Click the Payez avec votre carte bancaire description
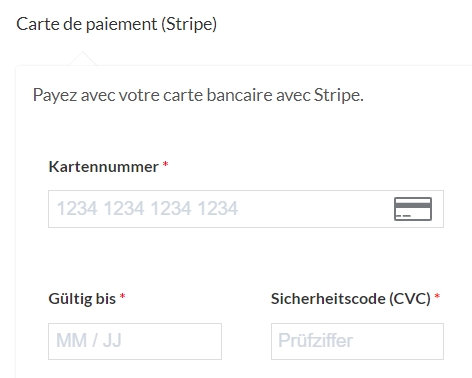472x378 pixels. (x=198, y=95)
